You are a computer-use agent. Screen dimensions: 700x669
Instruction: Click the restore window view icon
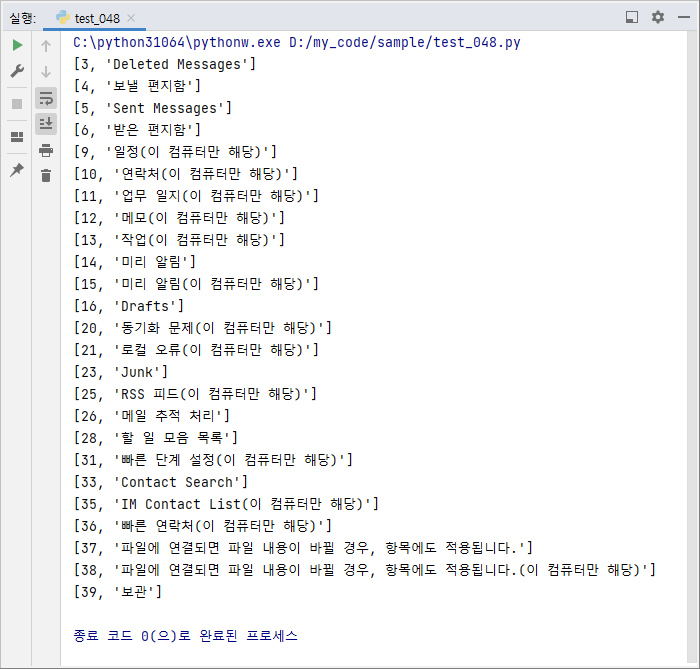pyautogui.click(x=632, y=17)
